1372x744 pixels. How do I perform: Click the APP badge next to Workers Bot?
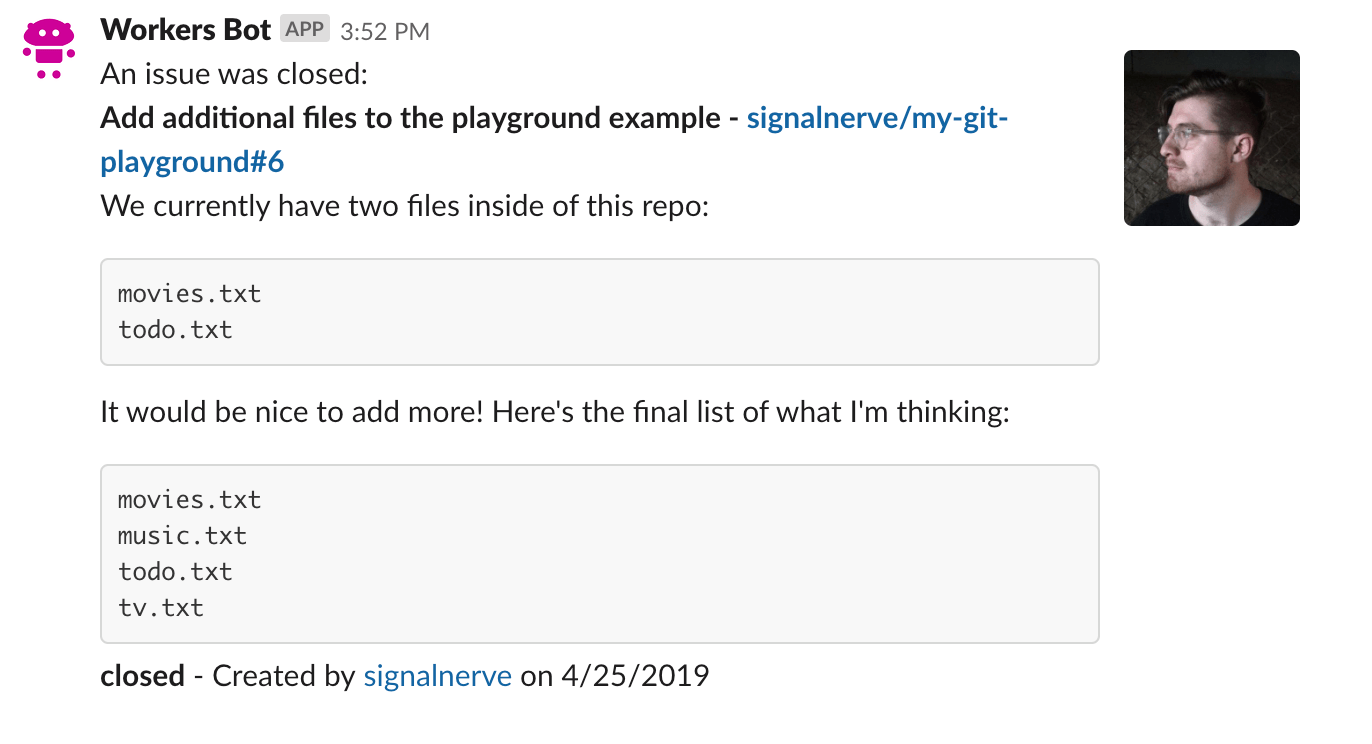[x=302, y=29]
